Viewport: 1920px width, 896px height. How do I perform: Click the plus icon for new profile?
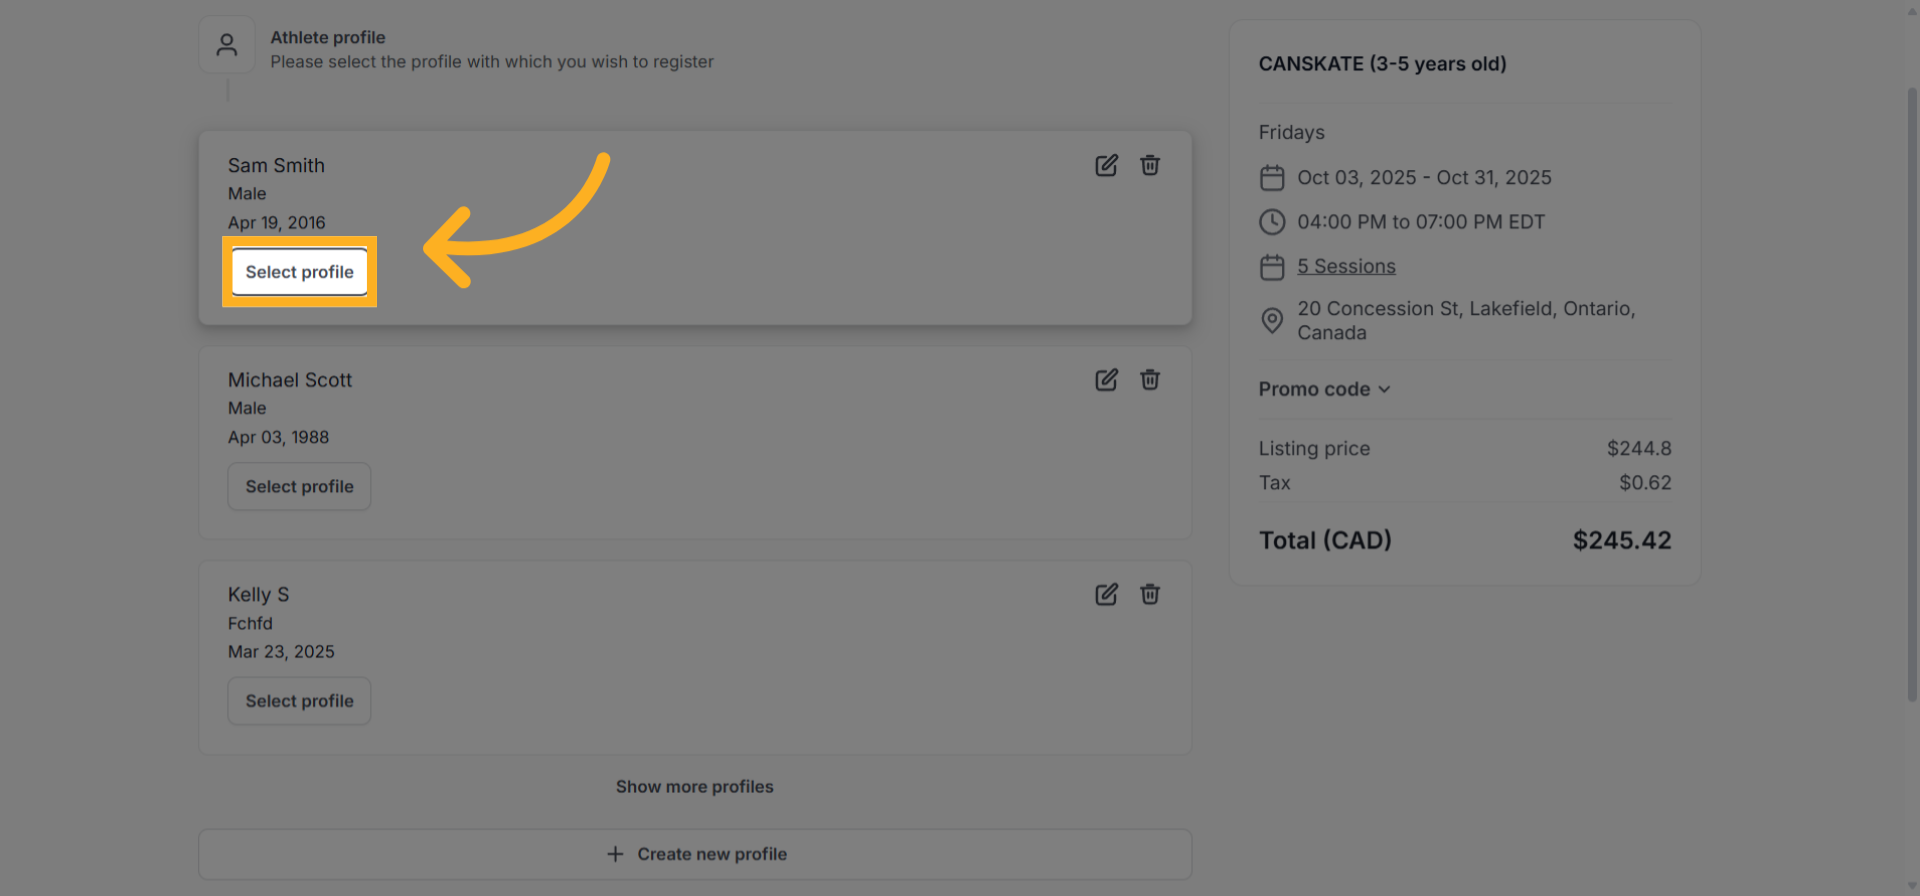tap(615, 854)
